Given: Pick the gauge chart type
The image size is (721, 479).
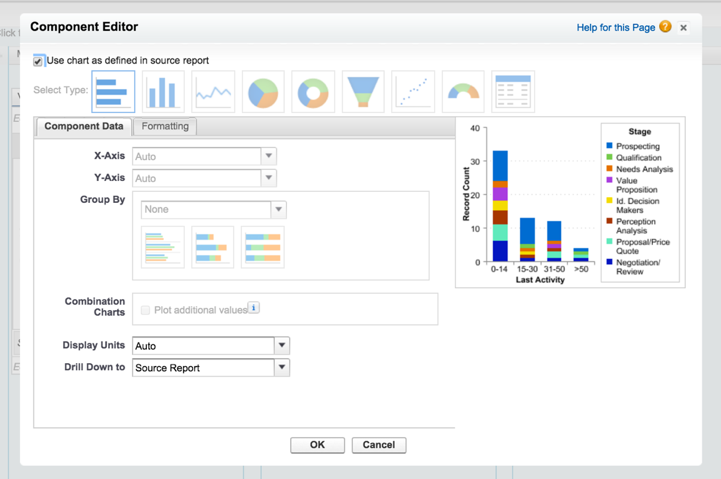Looking at the screenshot, I should tap(463, 91).
